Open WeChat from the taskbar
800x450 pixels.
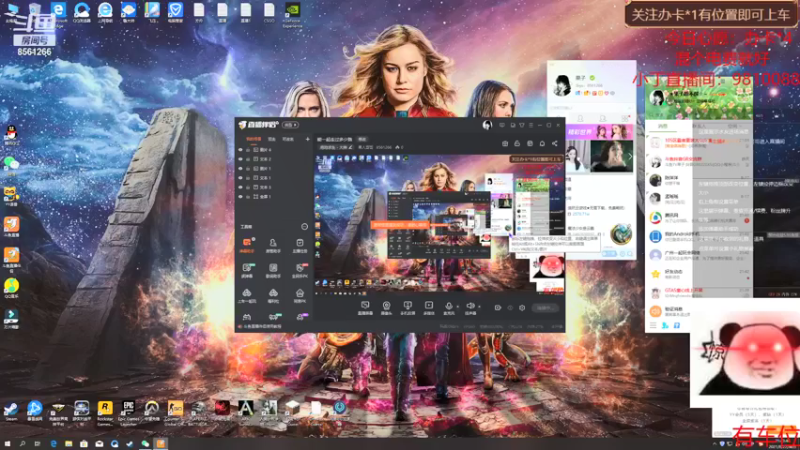[145, 444]
